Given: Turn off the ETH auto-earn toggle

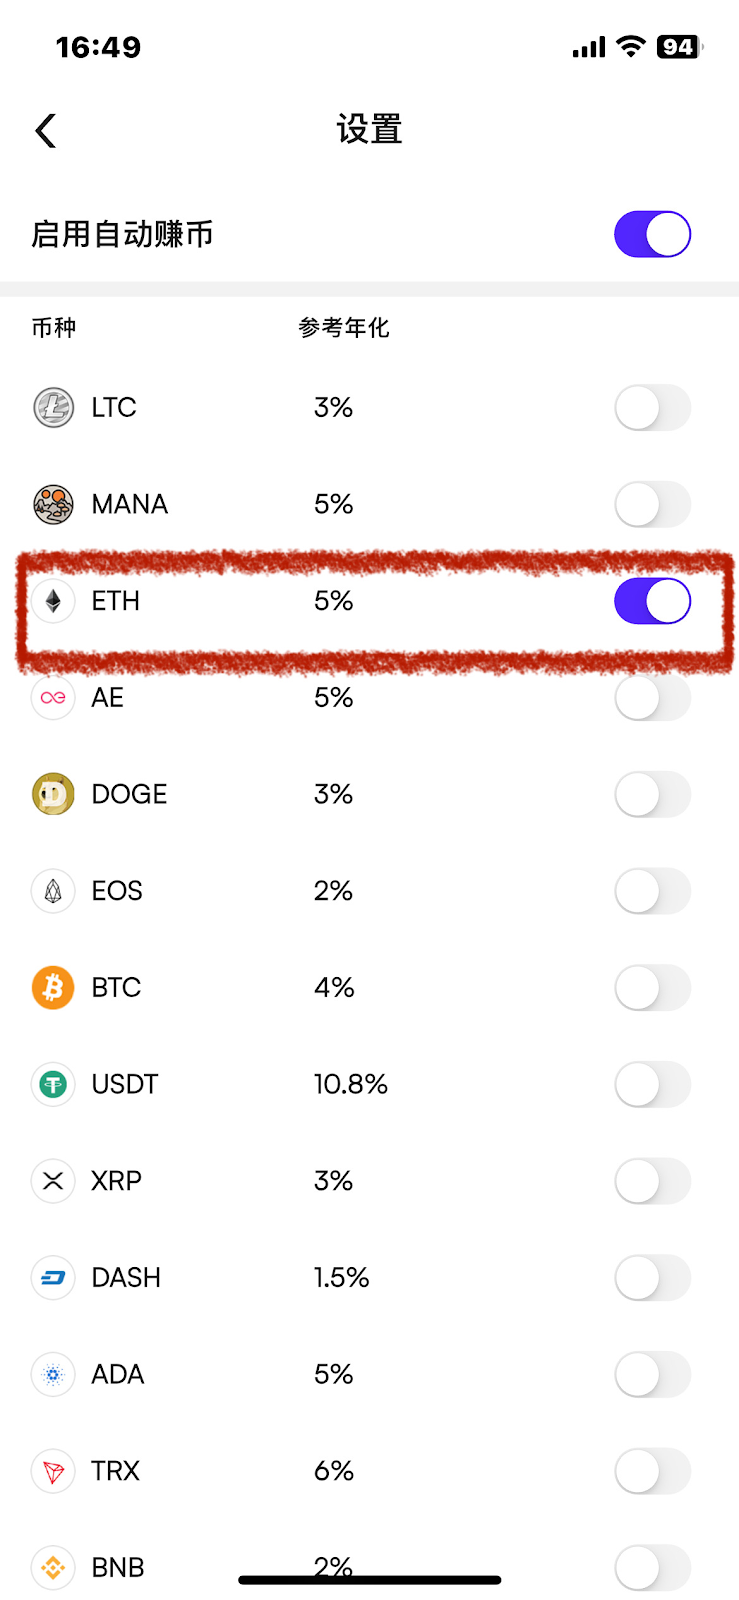Looking at the screenshot, I should click(652, 601).
